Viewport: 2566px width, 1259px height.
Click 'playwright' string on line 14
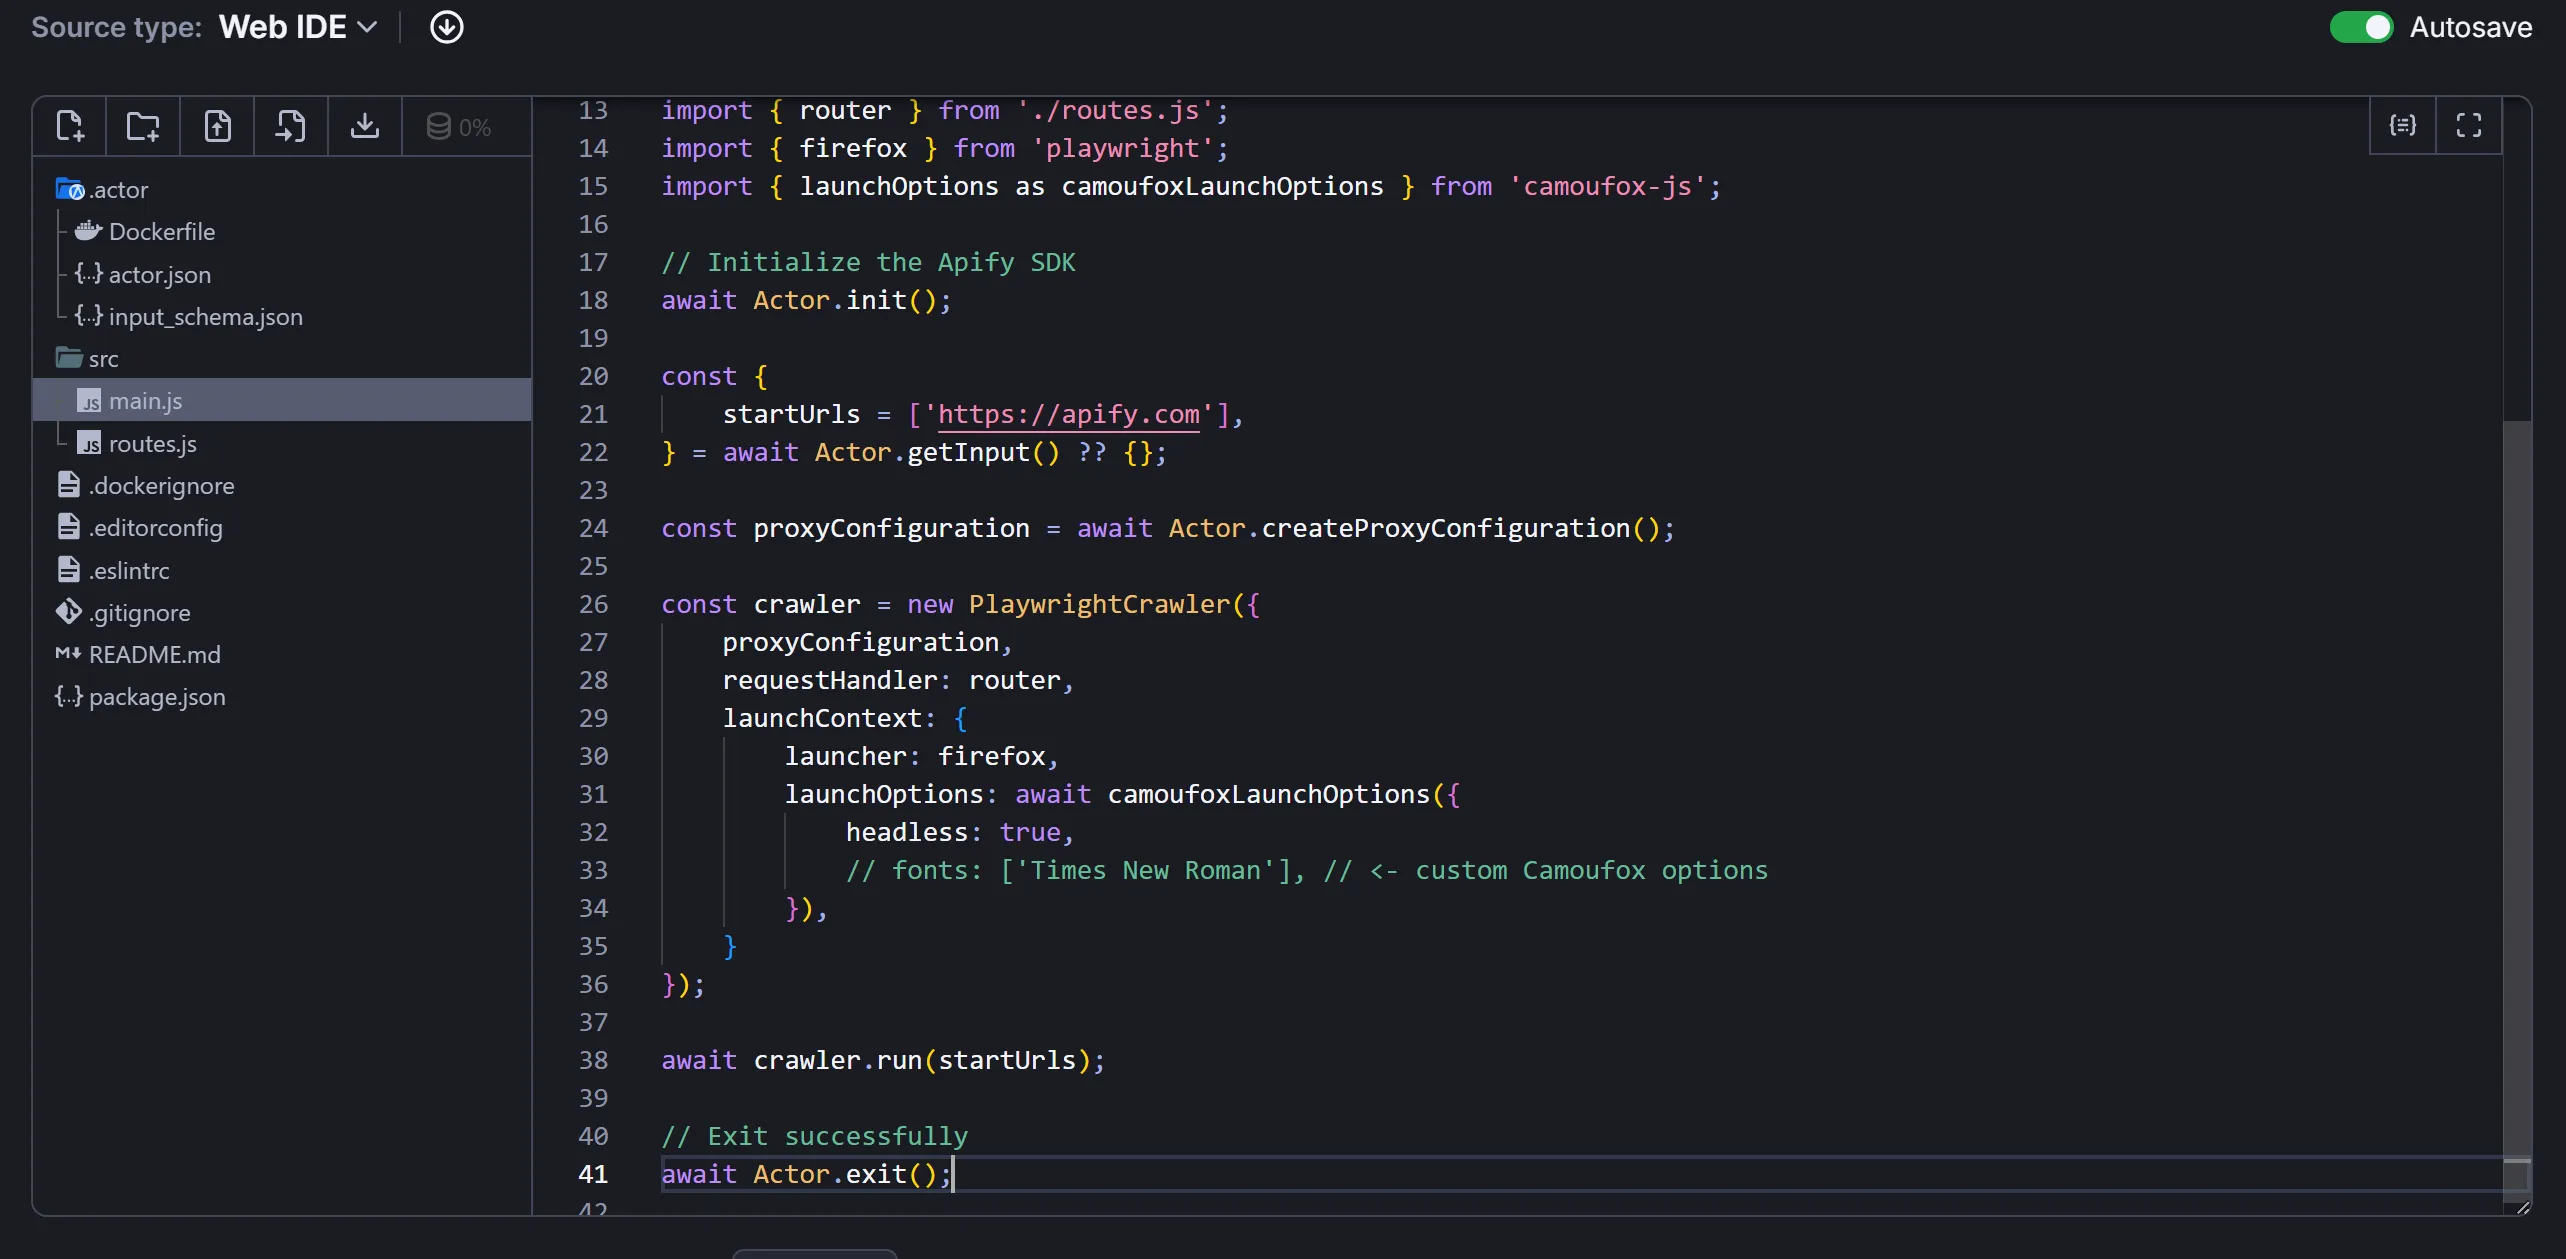pyautogui.click(x=1122, y=148)
